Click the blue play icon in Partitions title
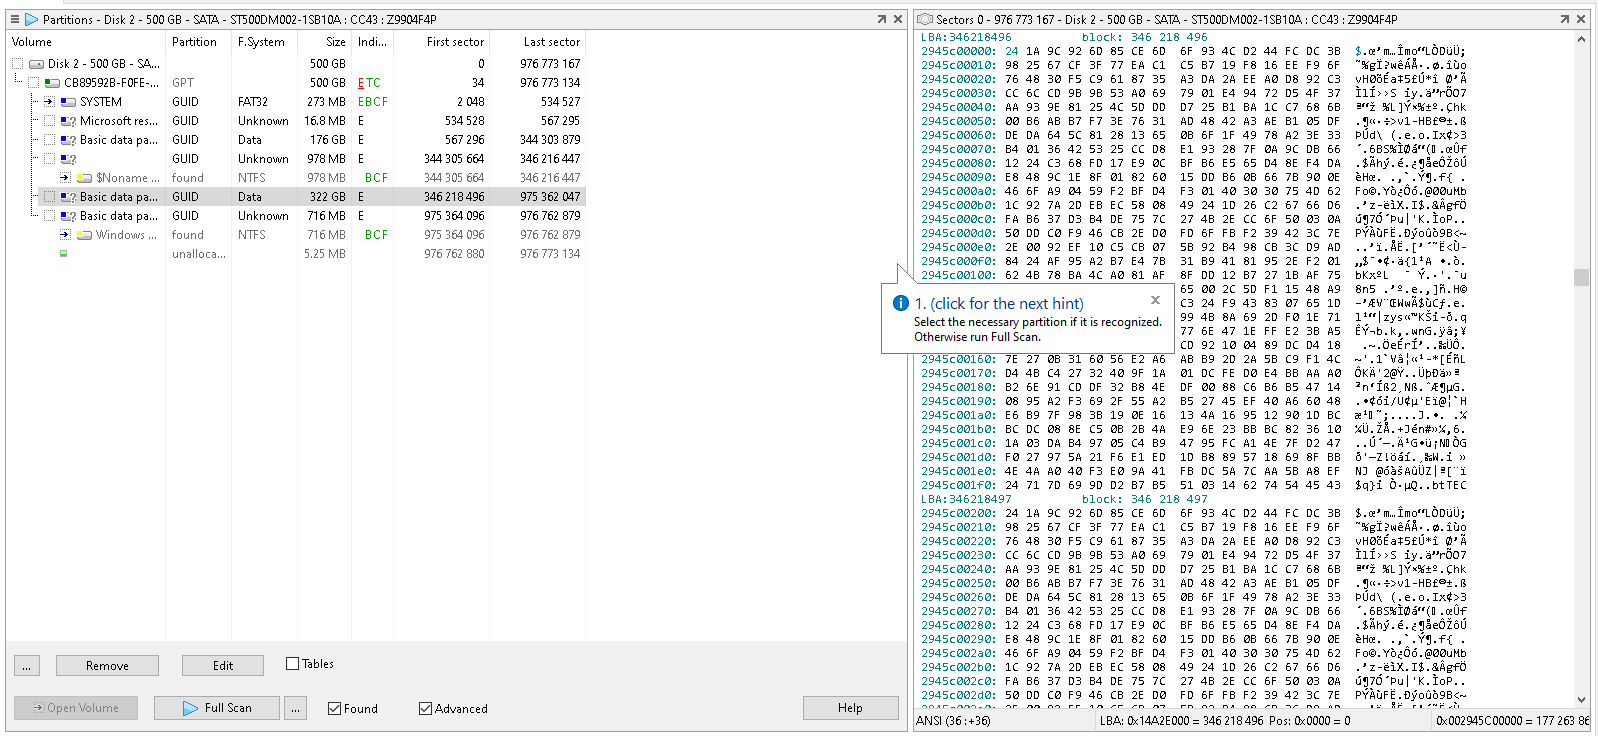1598x736 pixels. pyautogui.click(x=32, y=19)
